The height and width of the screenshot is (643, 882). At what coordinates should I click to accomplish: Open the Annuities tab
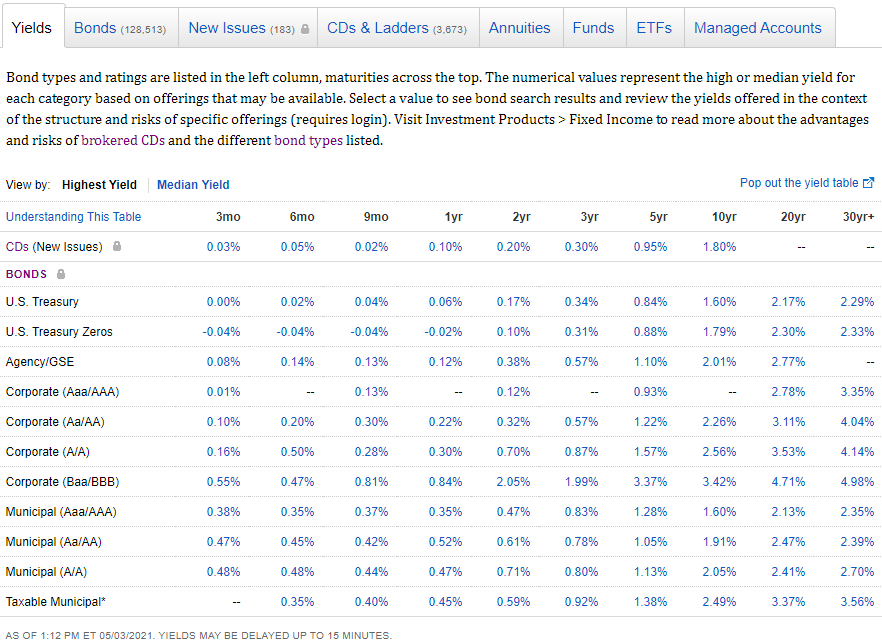click(519, 28)
